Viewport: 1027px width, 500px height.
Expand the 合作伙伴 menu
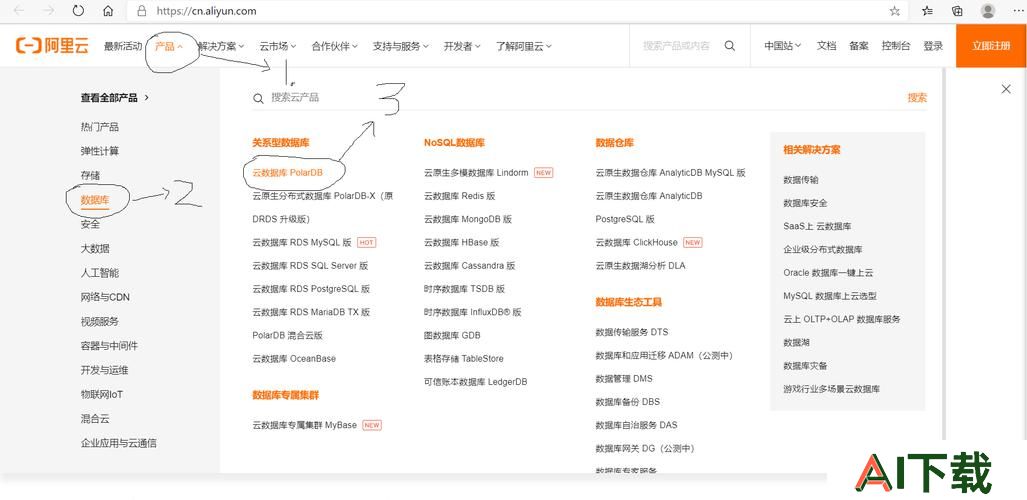click(x=335, y=46)
